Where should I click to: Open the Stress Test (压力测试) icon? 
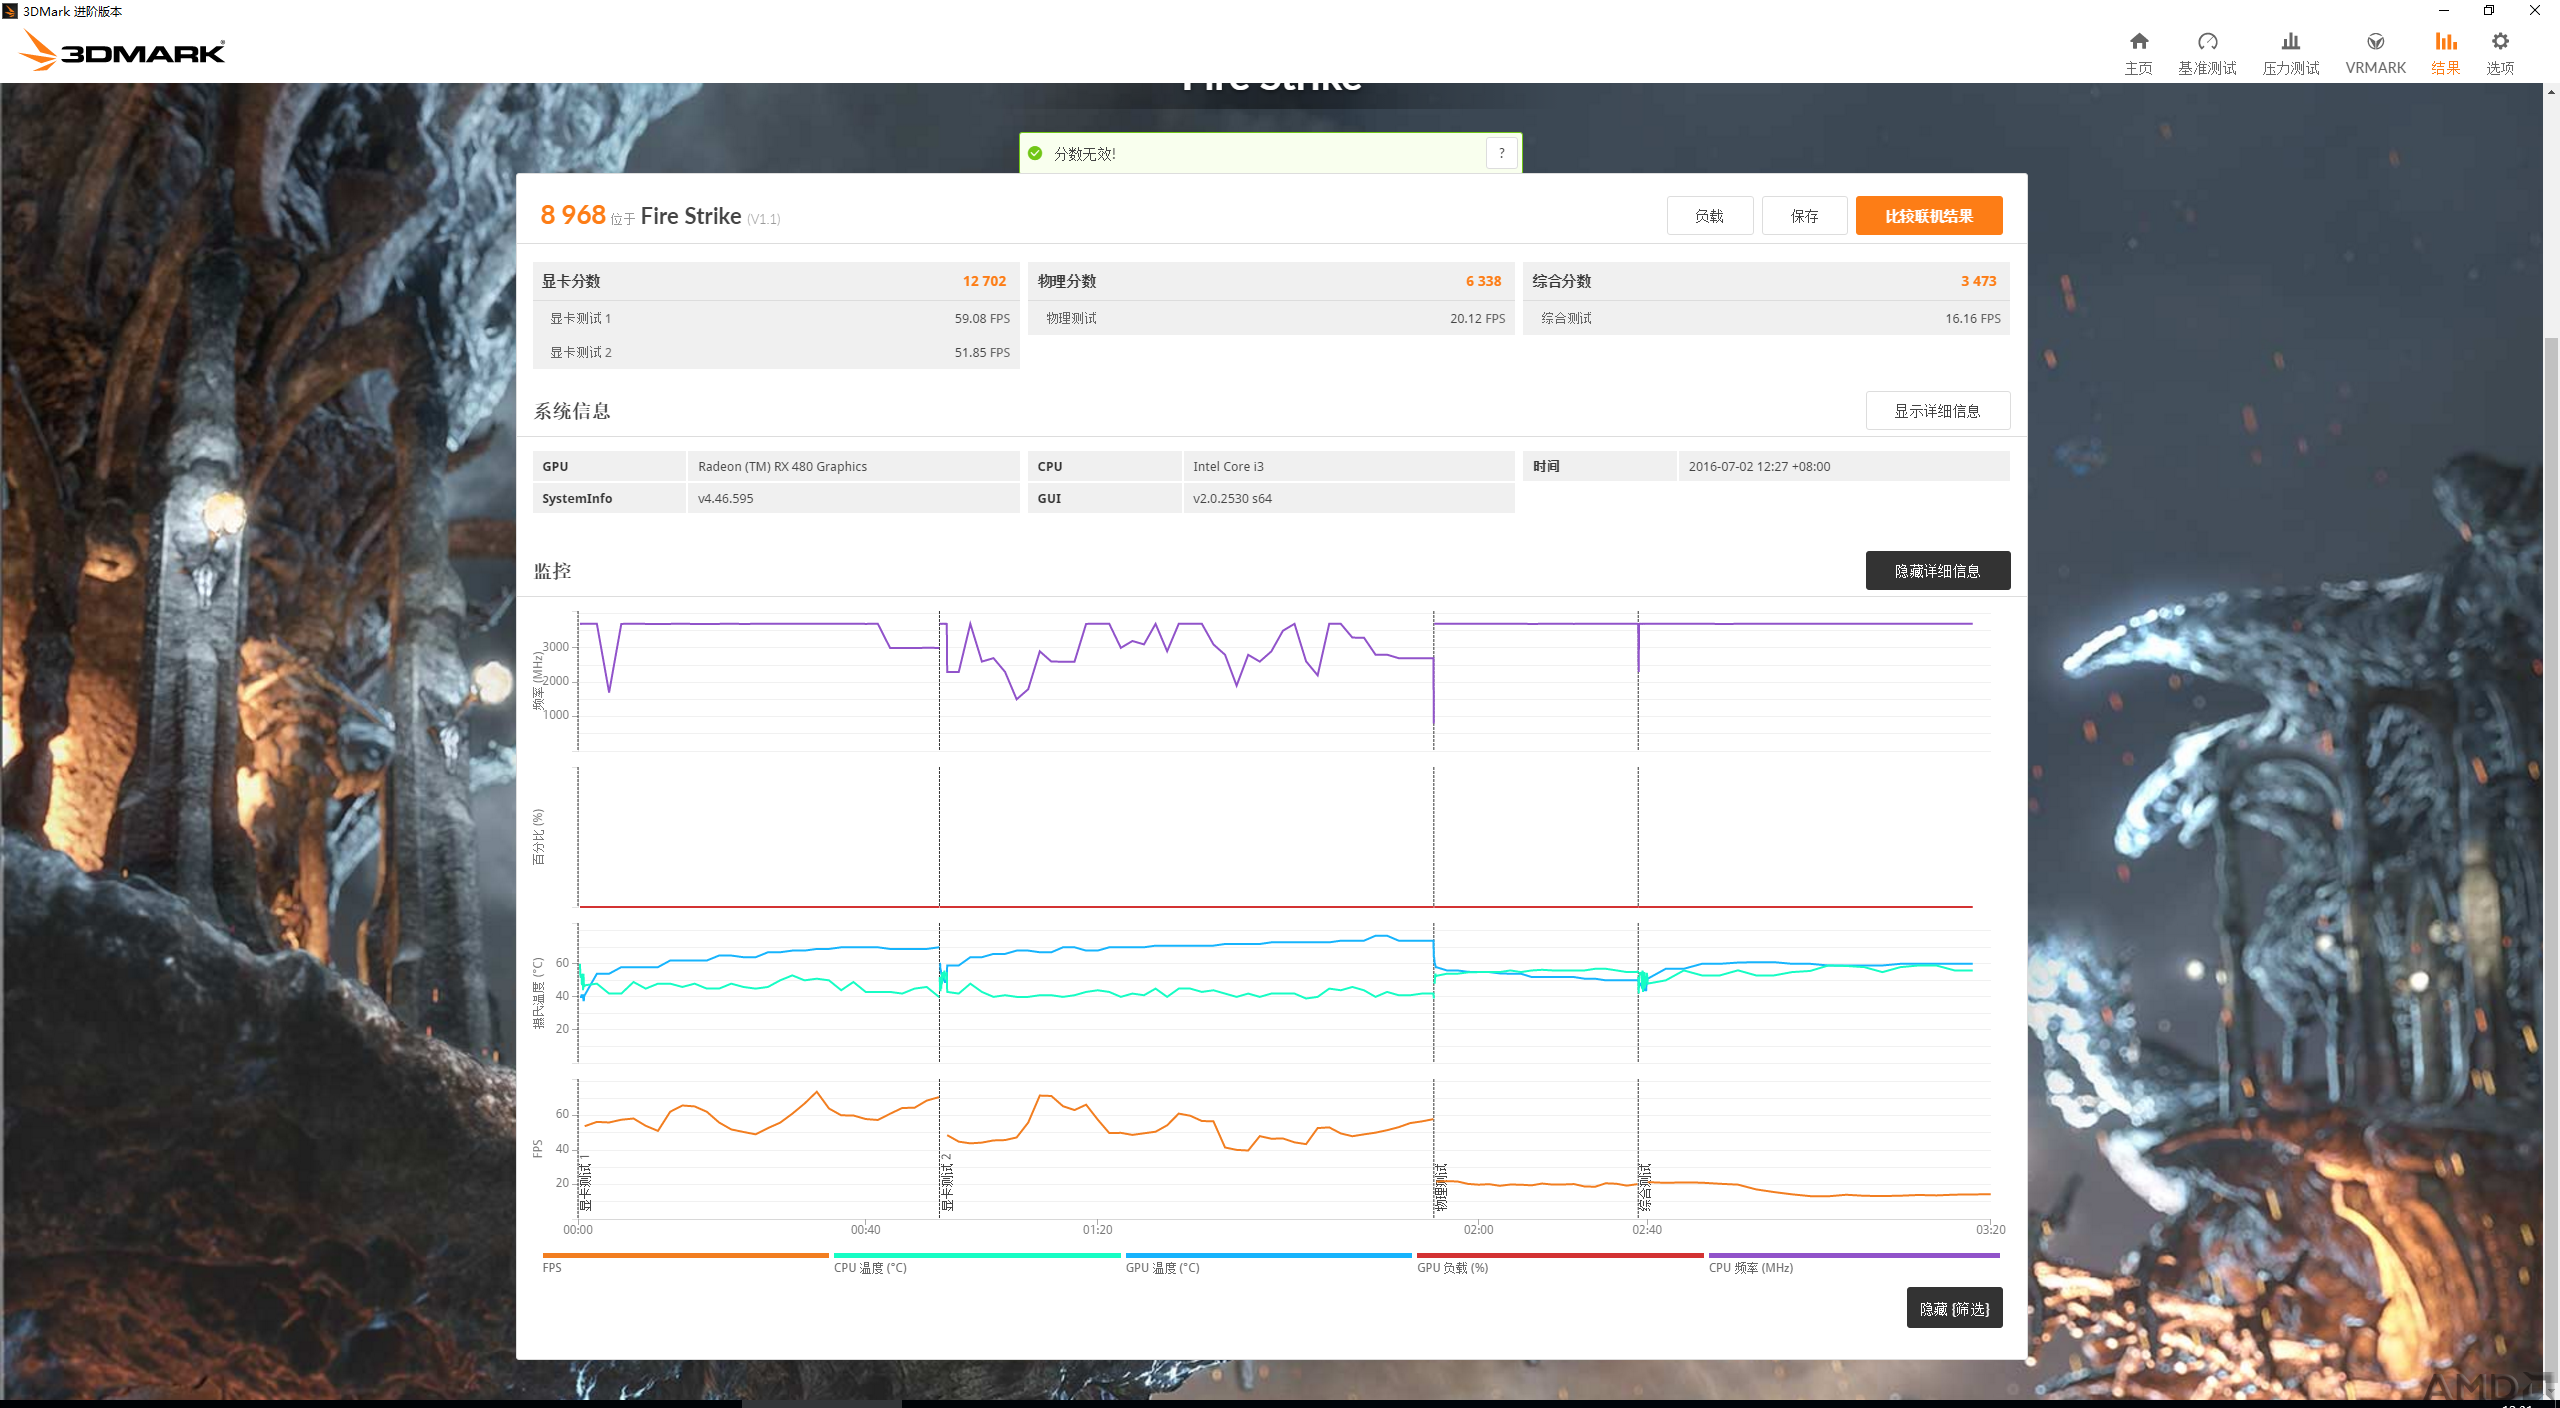click(x=2290, y=42)
